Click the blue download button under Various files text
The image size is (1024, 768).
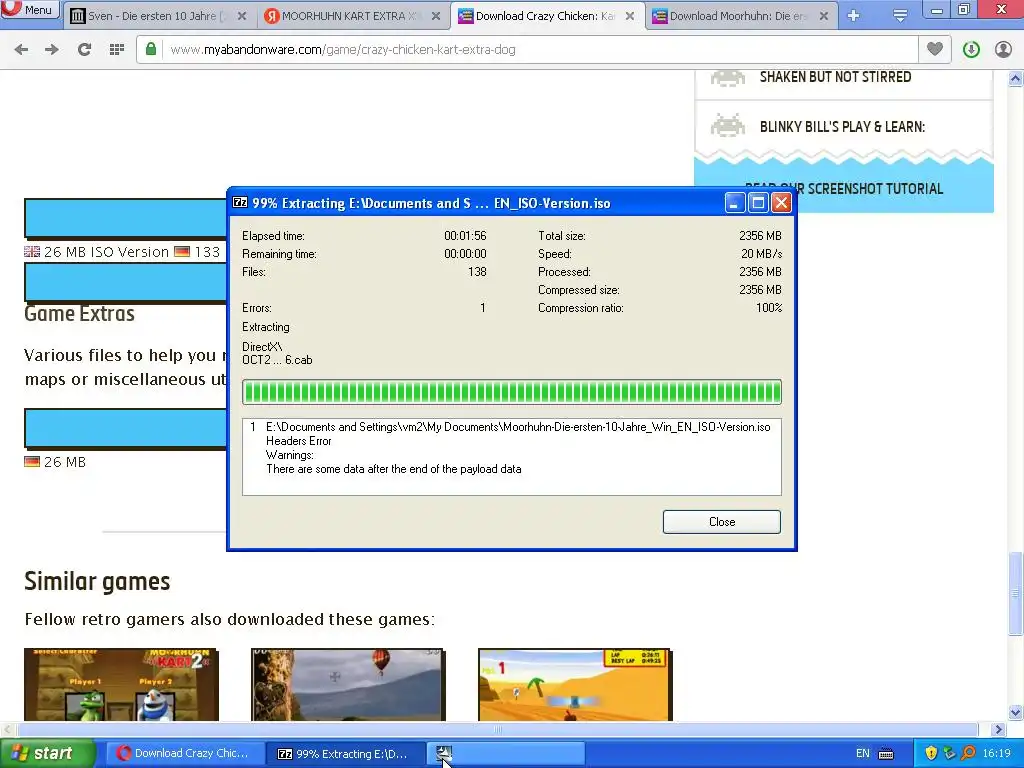click(x=125, y=429)
